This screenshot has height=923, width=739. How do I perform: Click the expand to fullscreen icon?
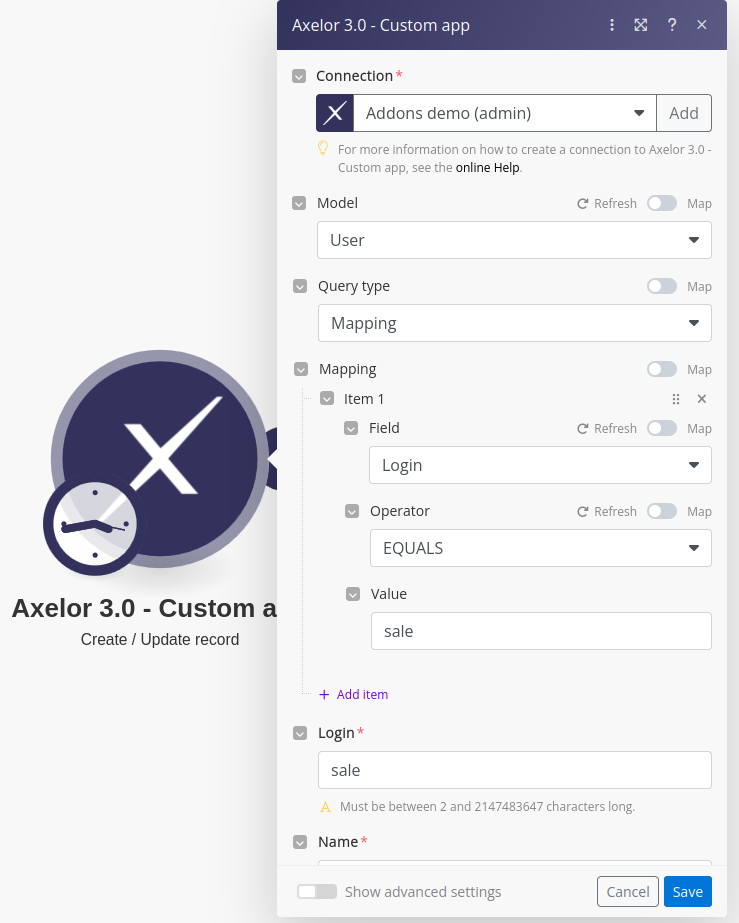click(641, 25)
